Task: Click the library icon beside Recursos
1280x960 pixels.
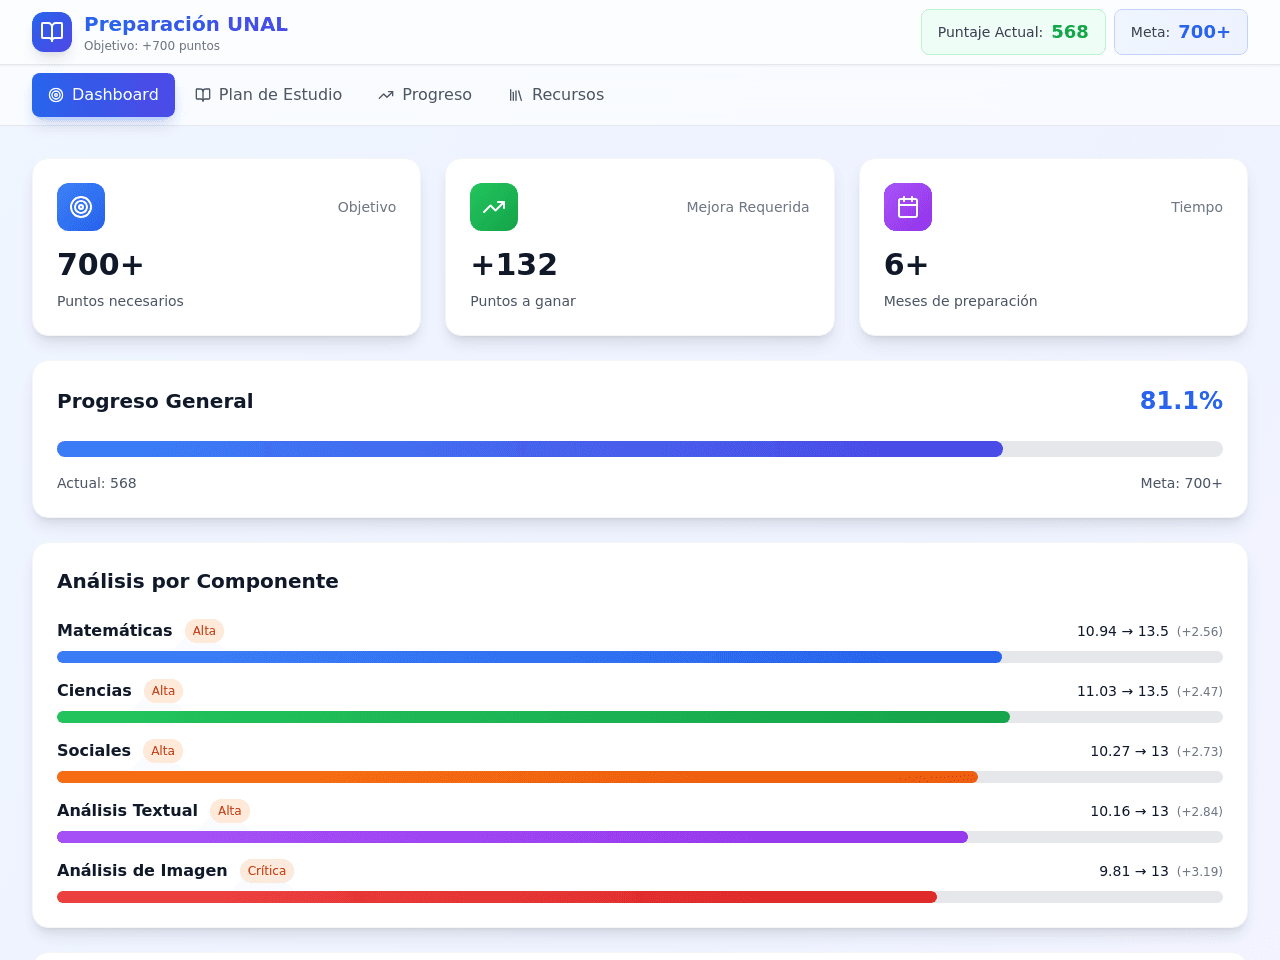Action: [x=516, y=95]
